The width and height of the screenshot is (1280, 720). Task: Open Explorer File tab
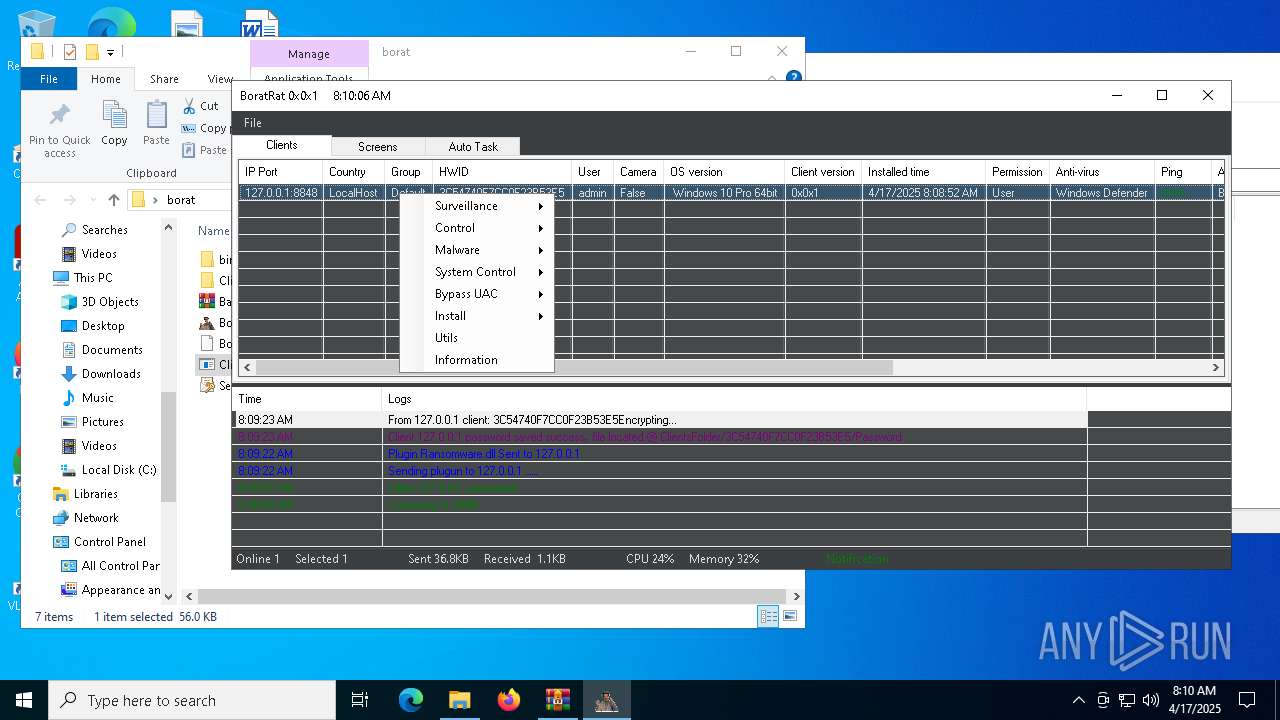[x=48, y=79]
